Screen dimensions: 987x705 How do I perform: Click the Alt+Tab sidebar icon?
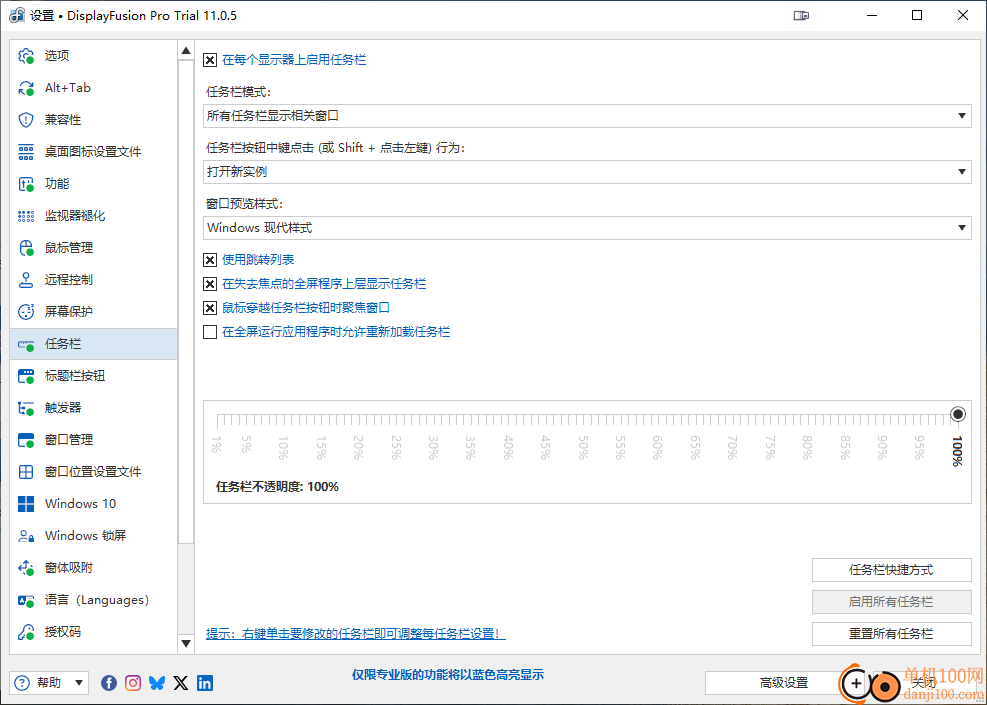coord(26,88)
